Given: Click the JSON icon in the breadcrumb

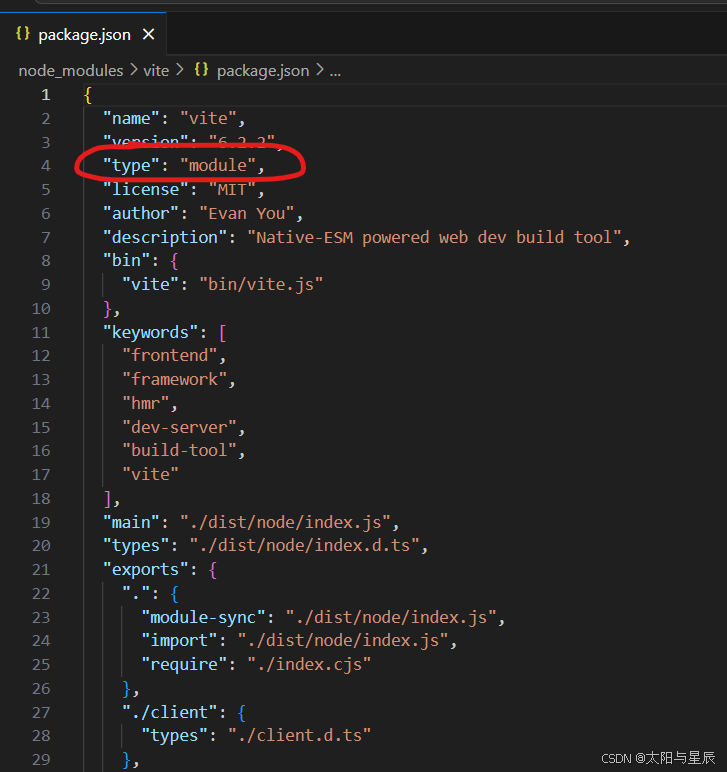Looking at the screenshot, I should [x=201, y=70].
